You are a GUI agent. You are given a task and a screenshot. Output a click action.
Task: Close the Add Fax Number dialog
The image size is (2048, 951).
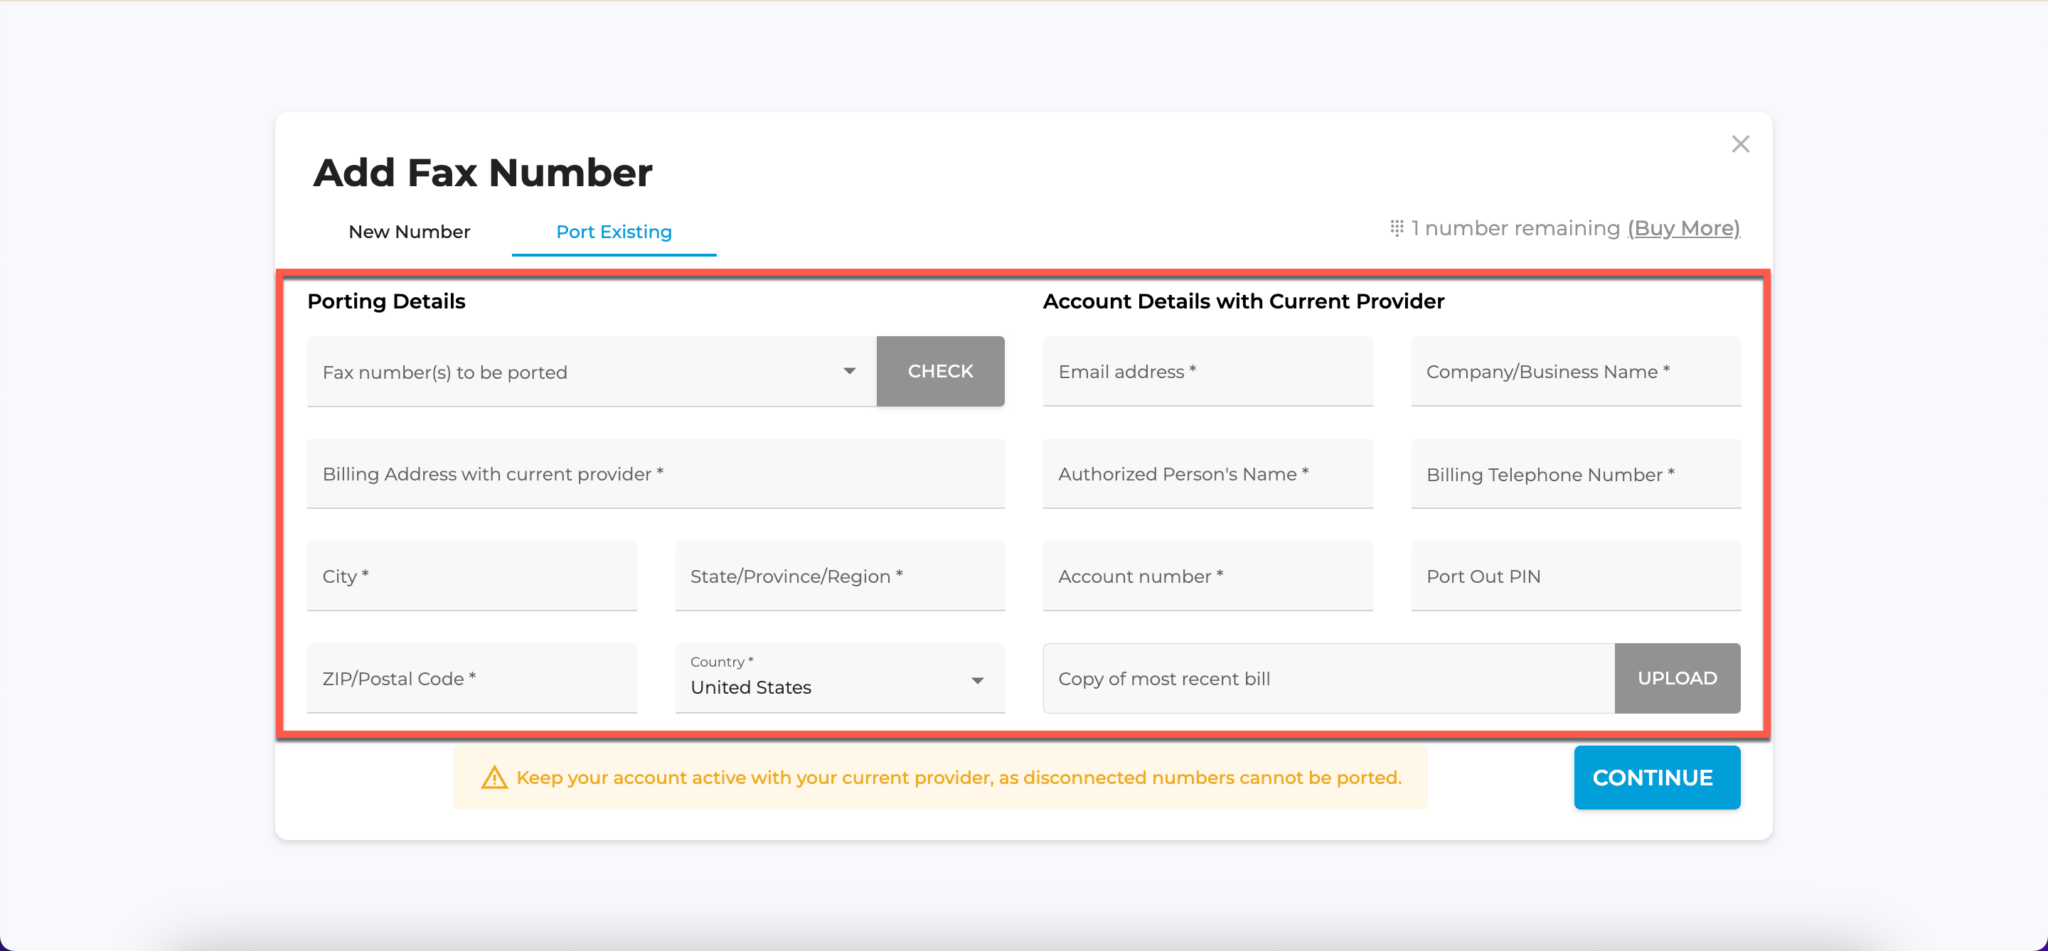tap(1740, 144)
